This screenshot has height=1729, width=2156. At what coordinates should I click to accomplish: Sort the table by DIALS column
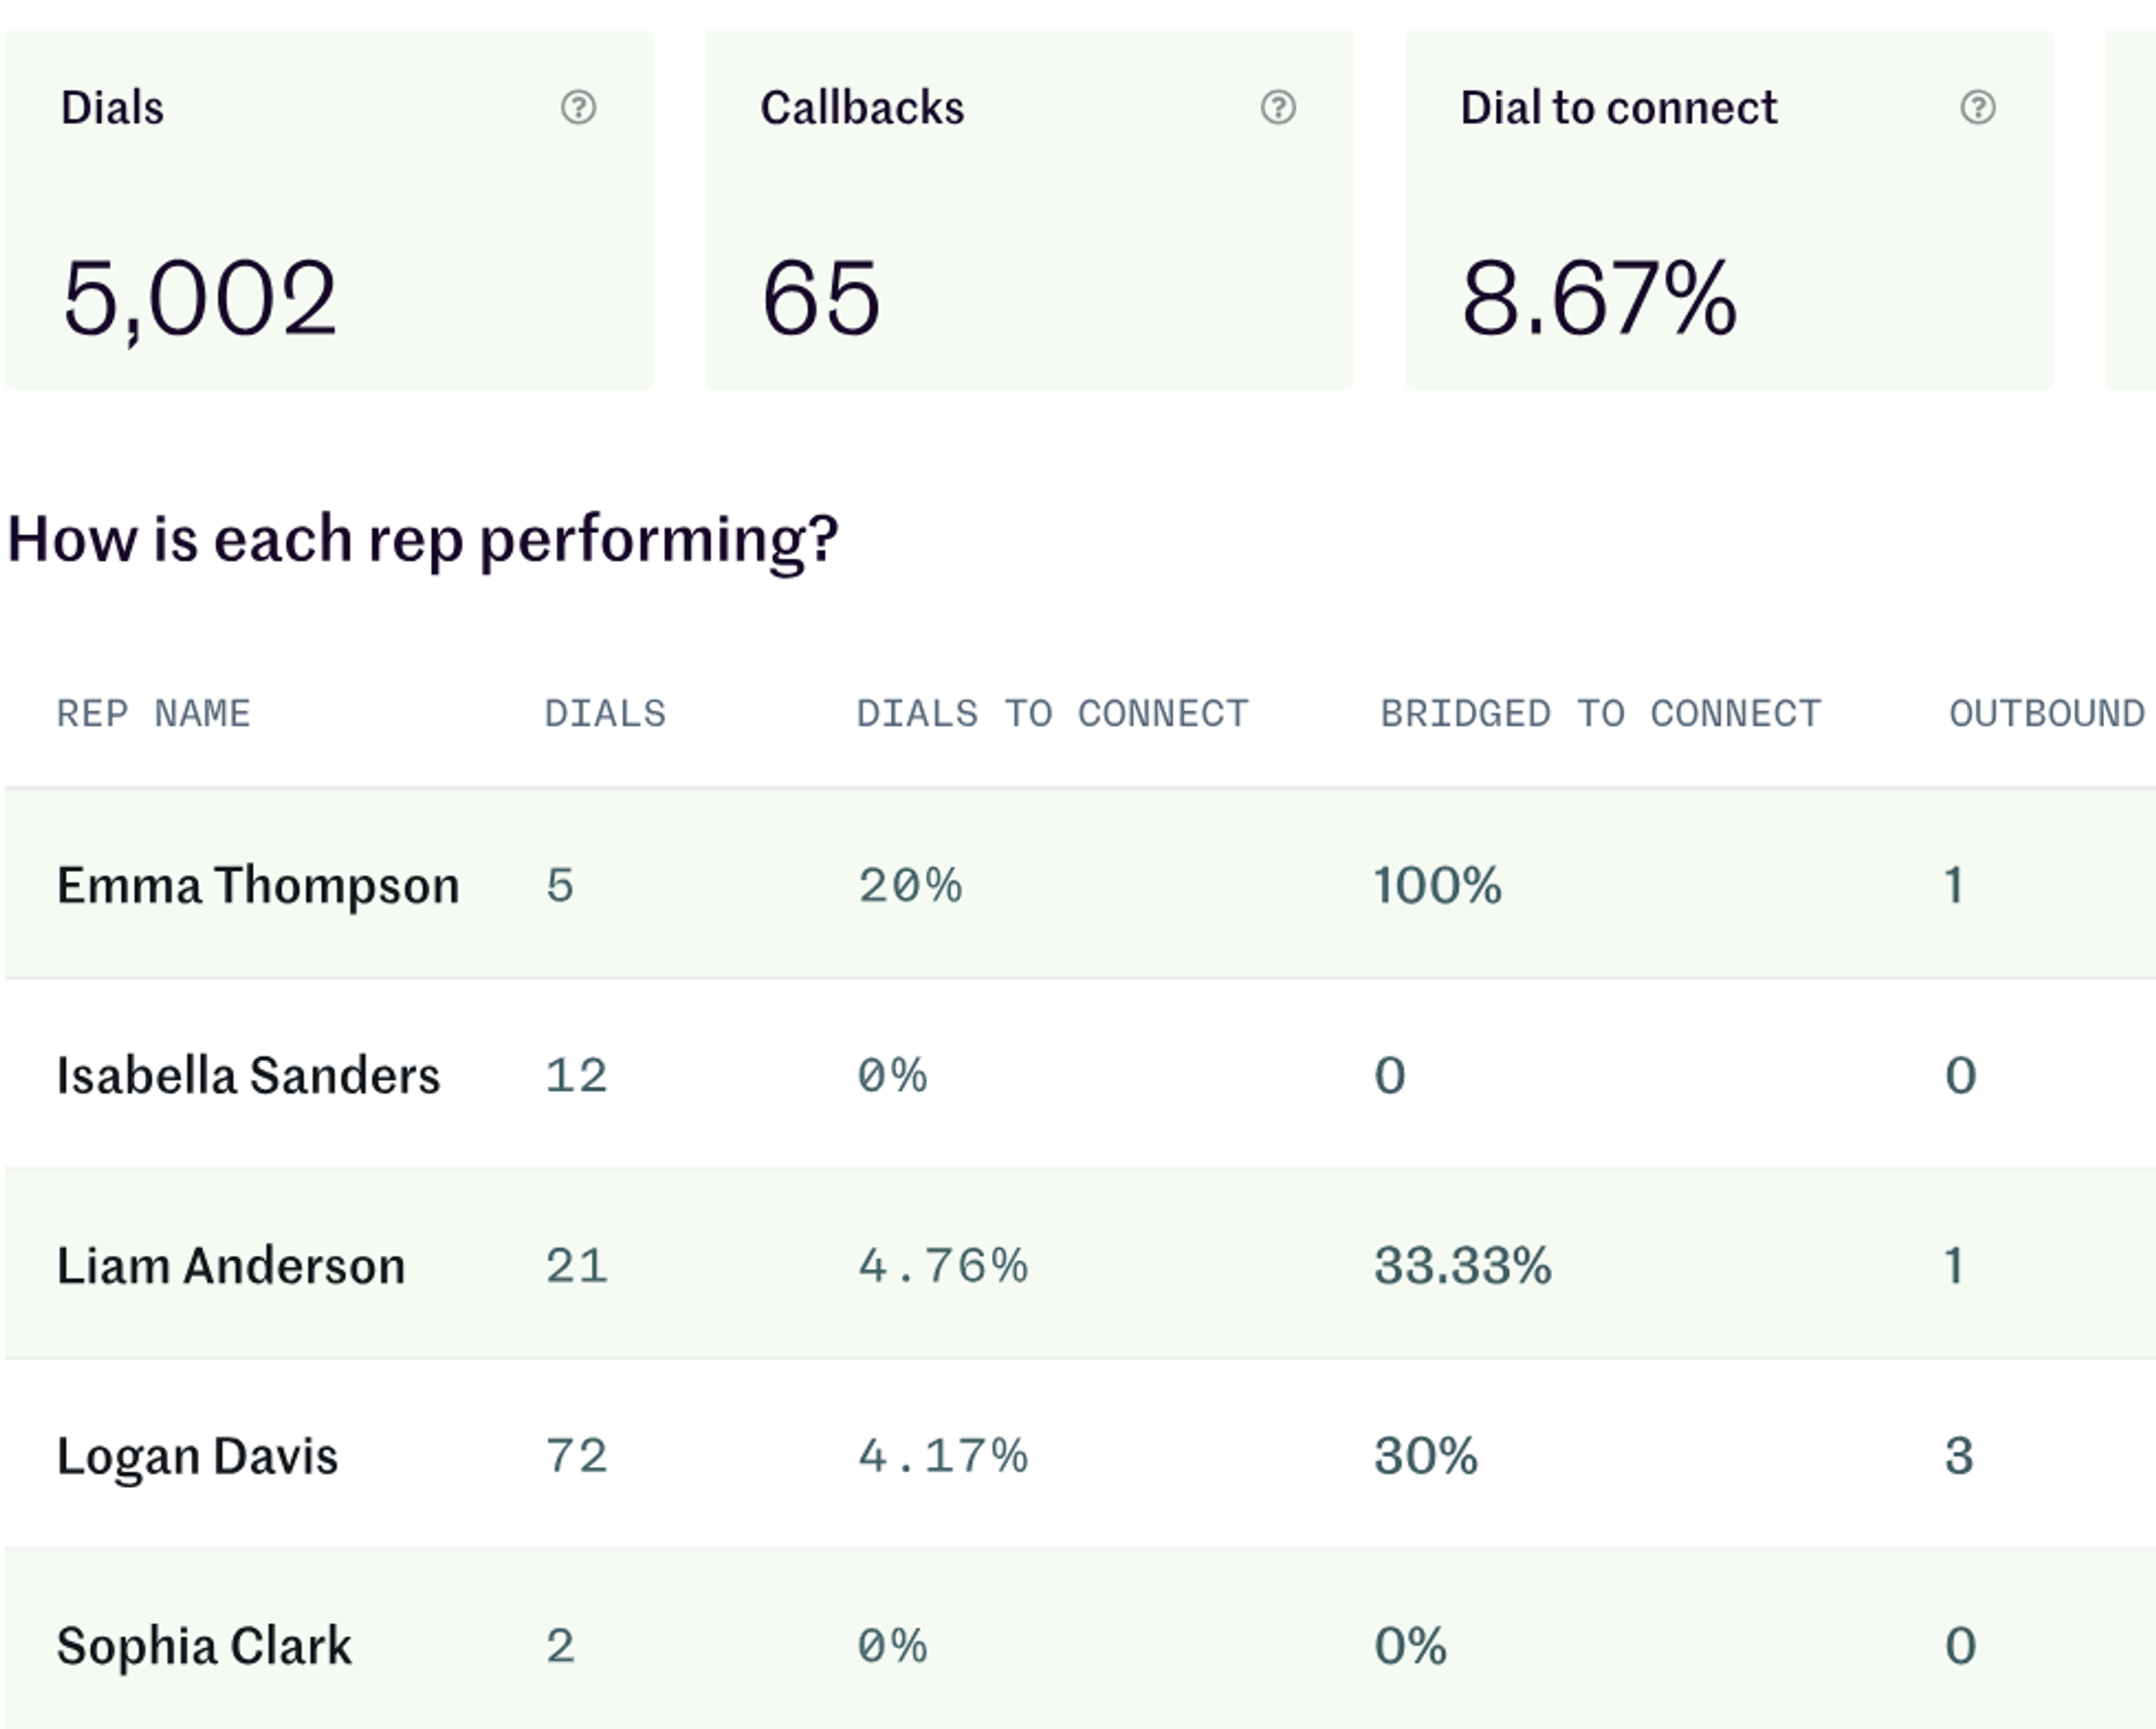point(605,713)
